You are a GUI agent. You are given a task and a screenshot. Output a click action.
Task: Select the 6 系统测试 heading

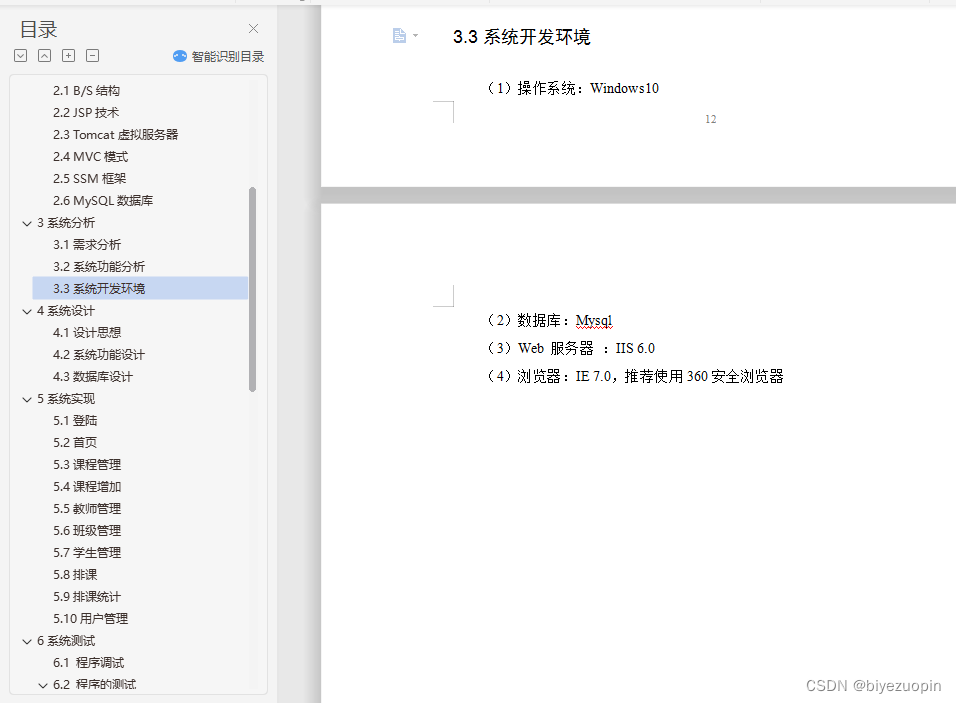pyautogui.click(x=66, y=641)
